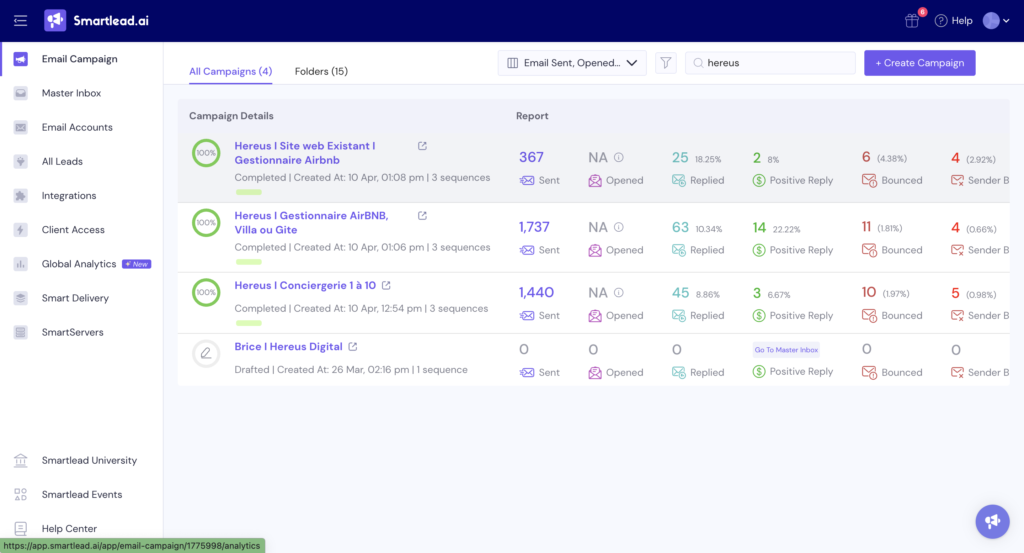The height and width of the screenshot is (553, 1024).
Task: Click the 100% progress circle of Conciergerie campaign
Action: pos(206,292)
